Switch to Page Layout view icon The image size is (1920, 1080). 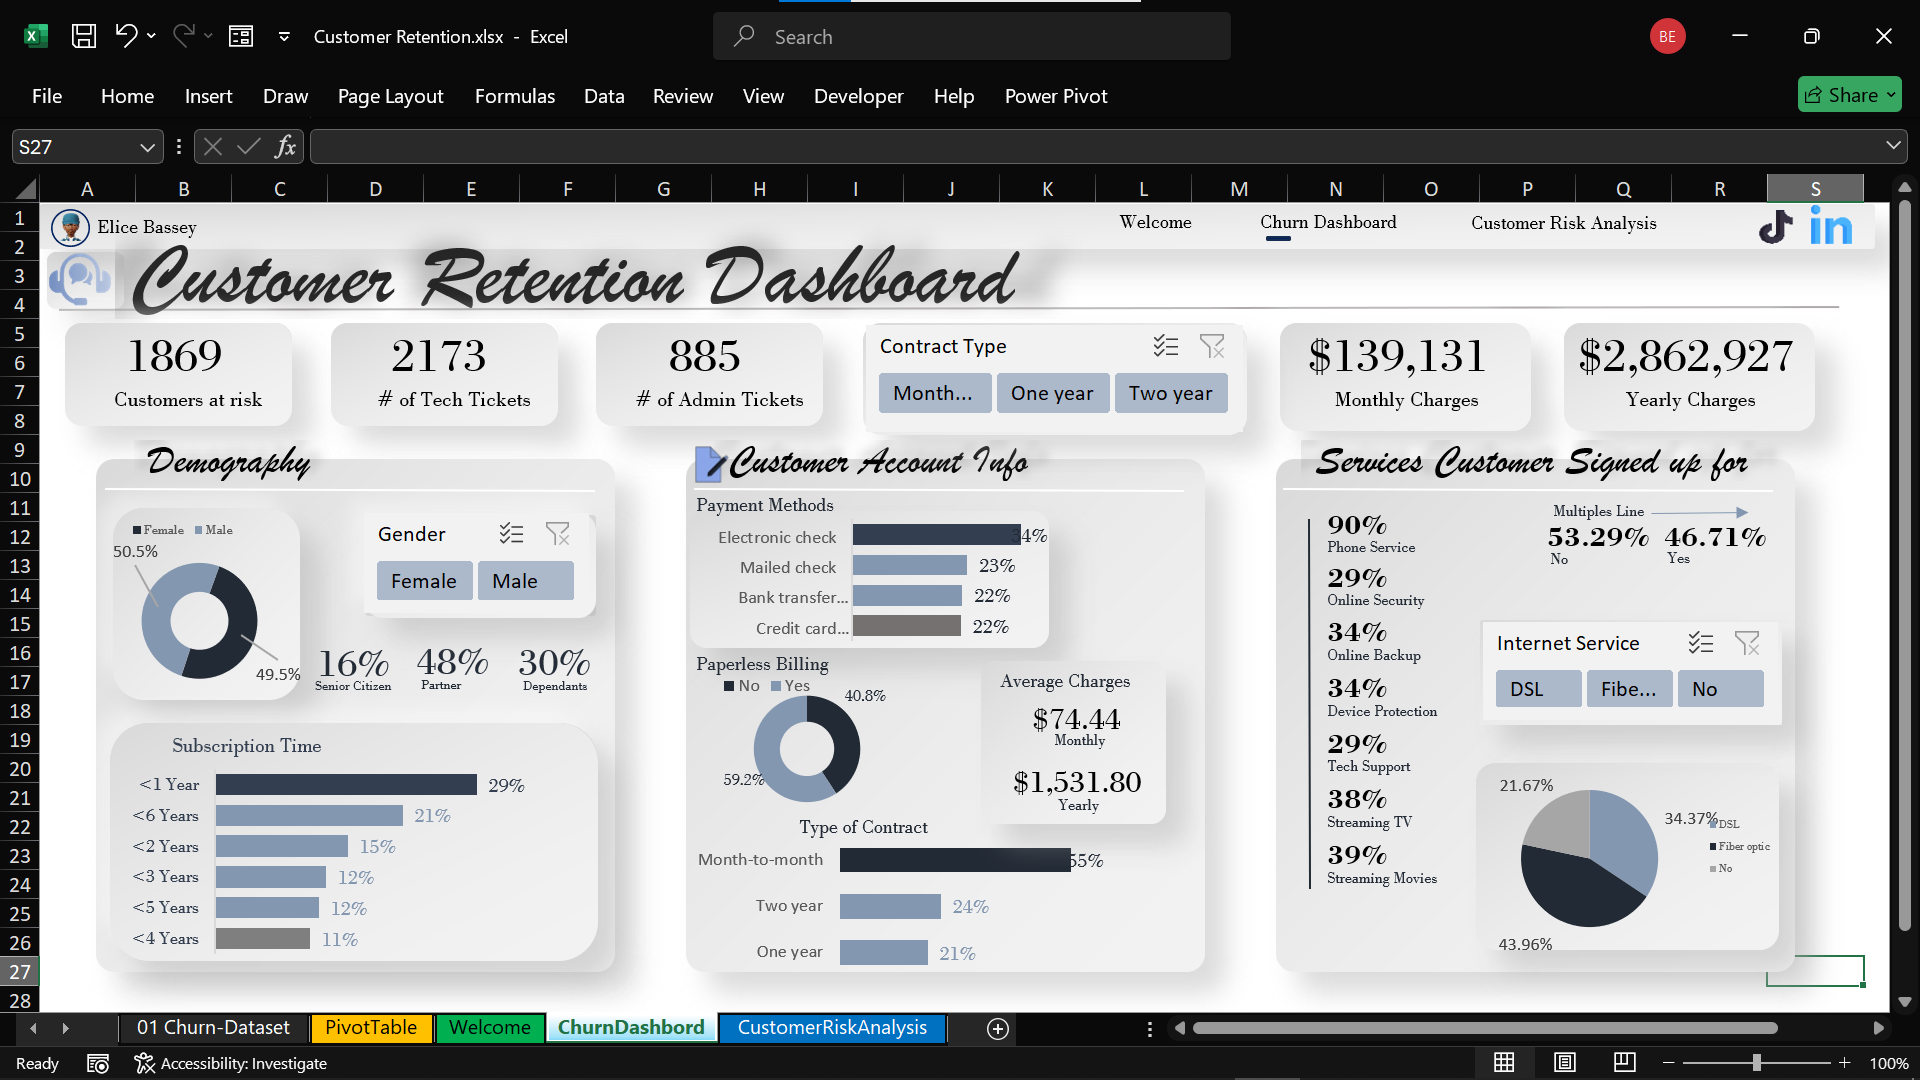tap(1564, 1063)
